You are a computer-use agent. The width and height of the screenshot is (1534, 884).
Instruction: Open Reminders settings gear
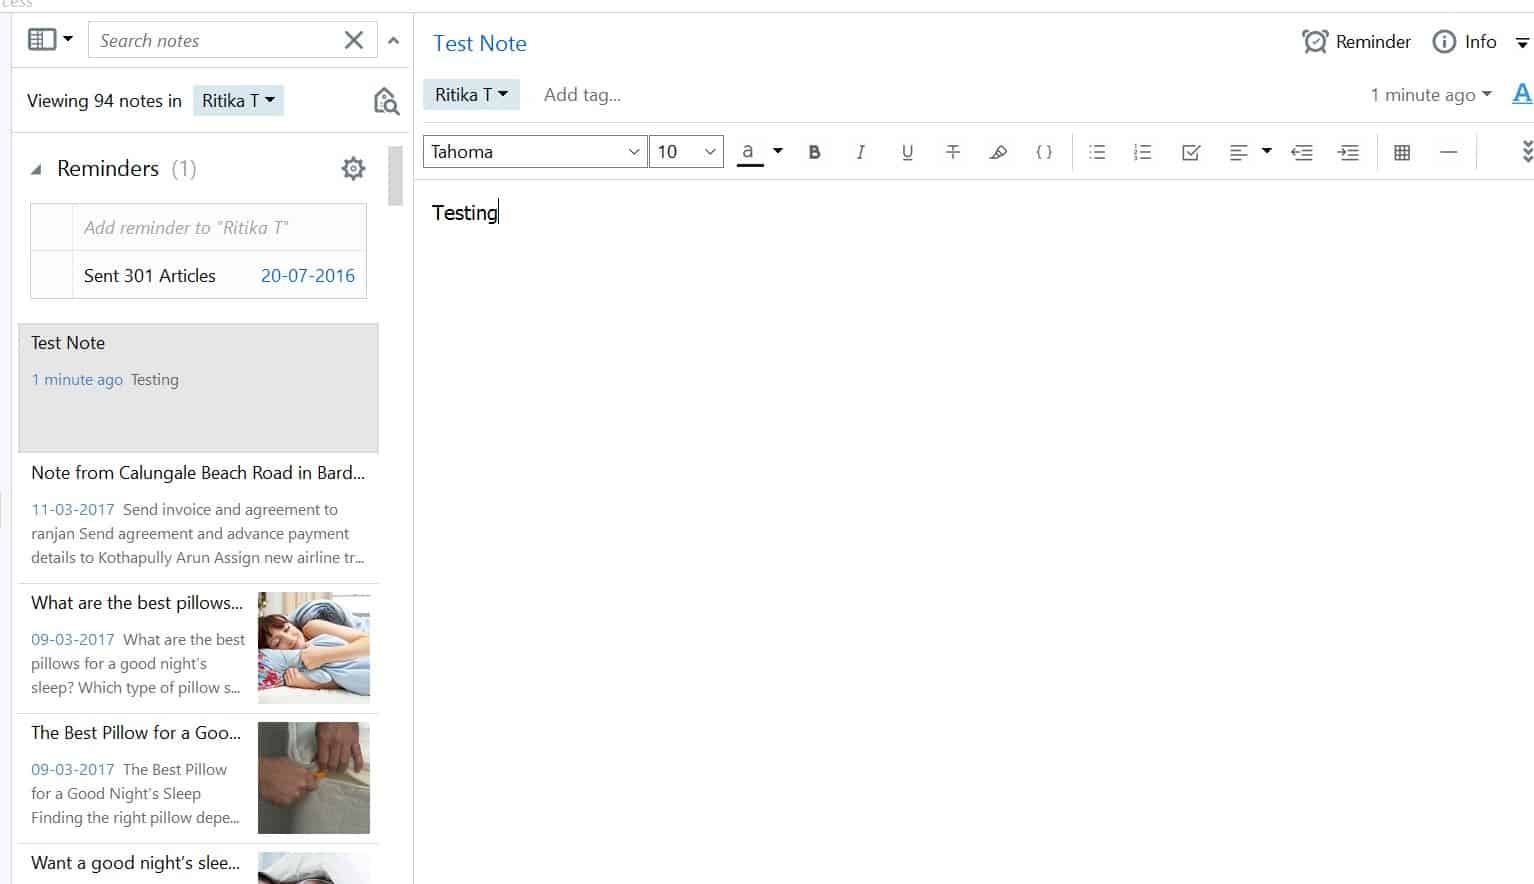coord(353,168)
